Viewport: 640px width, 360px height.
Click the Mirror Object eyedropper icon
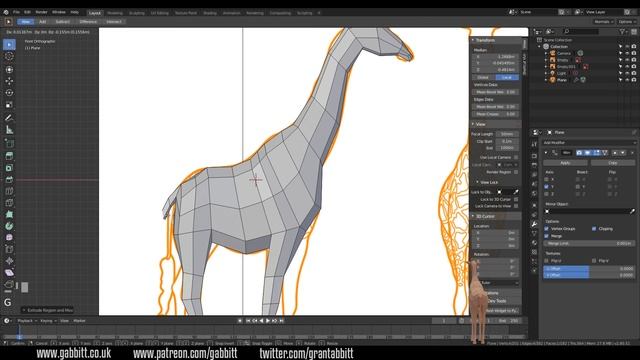click(632, 211)
